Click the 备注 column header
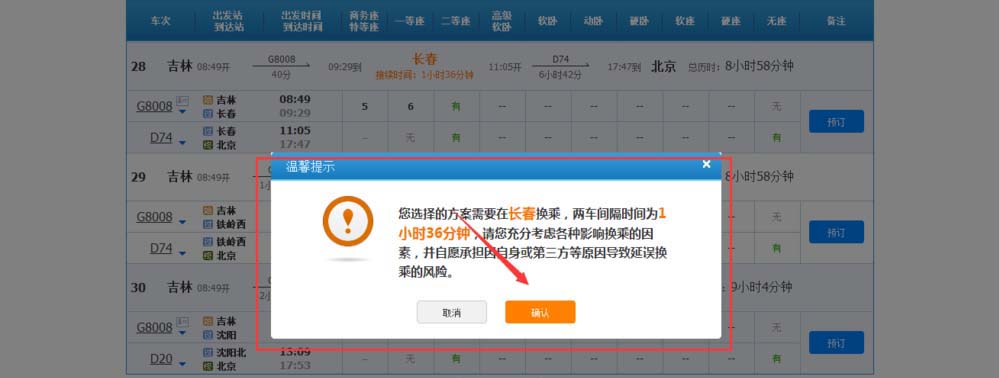This screenshot has height=378, width=1000. click(x=836, y=21)
